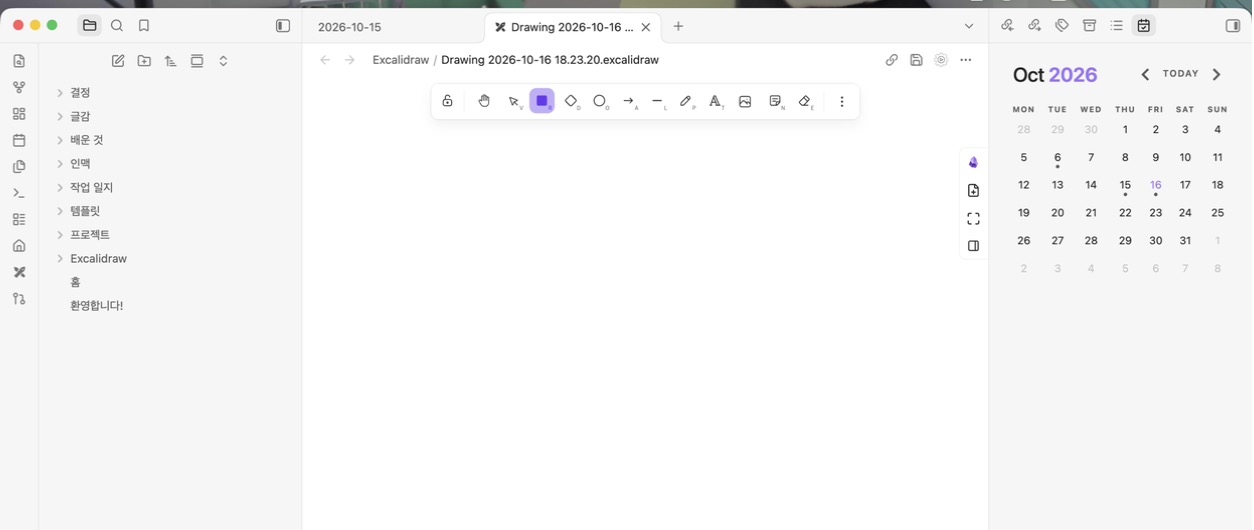Select the Text tool
1254x530 pixels.
716,101
